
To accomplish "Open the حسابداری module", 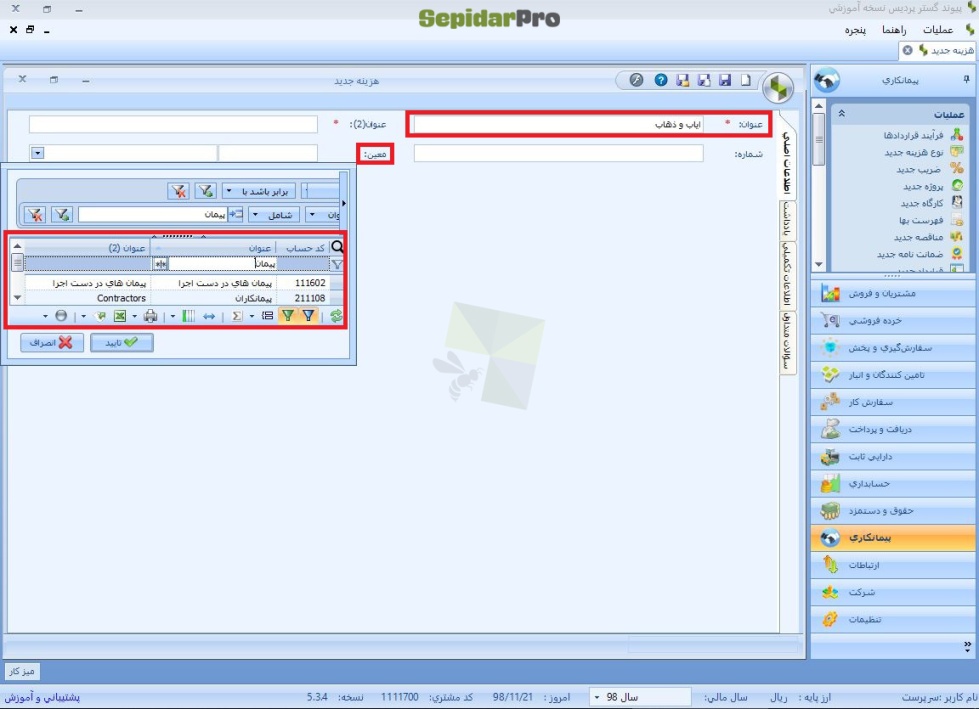I will tap(893, 484).
